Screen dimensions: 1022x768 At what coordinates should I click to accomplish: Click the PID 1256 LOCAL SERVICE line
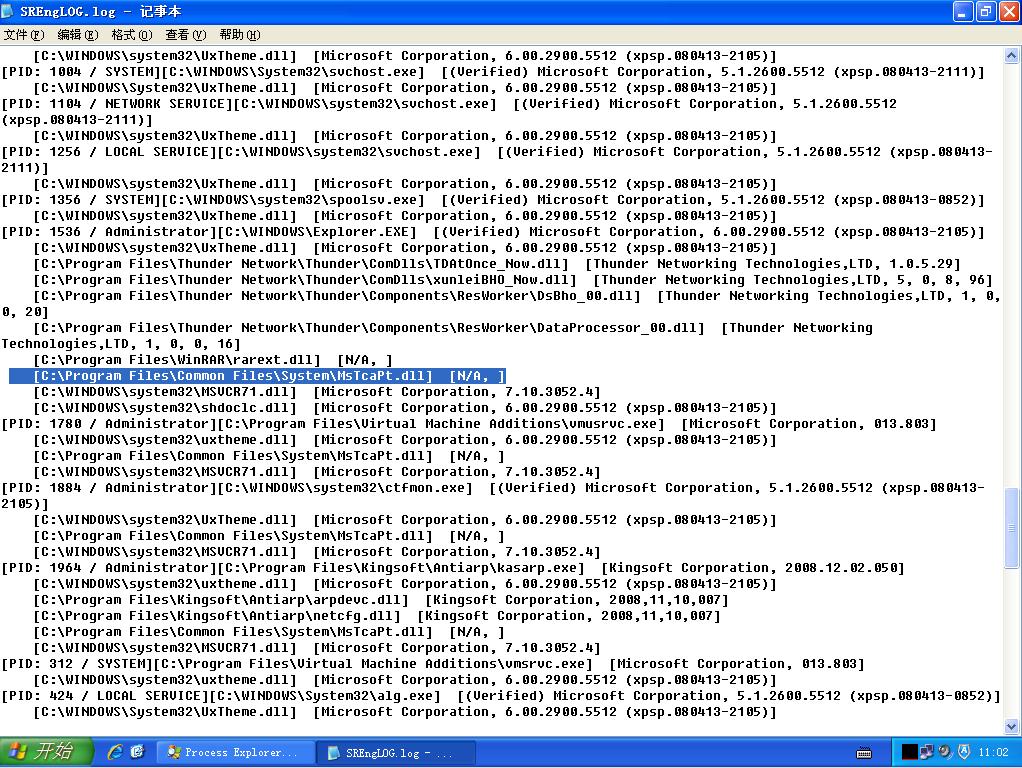tap(497, 160)
